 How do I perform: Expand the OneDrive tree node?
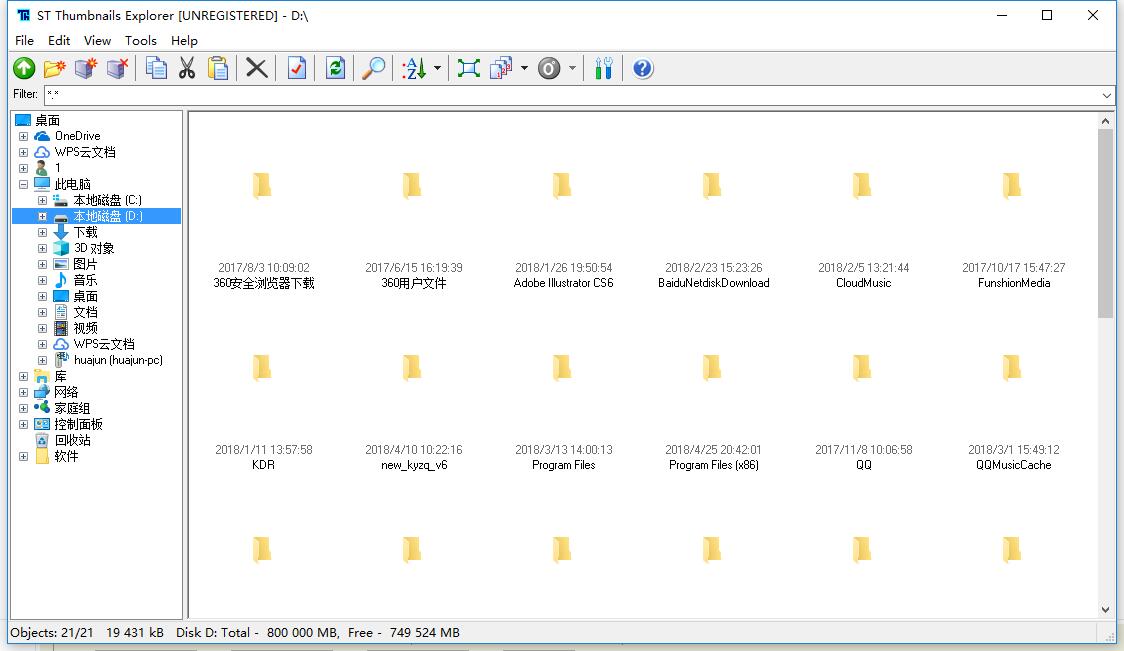(23, 135)
